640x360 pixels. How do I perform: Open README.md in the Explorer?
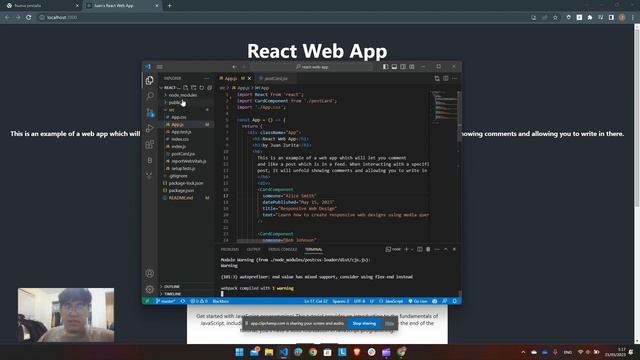181,198
